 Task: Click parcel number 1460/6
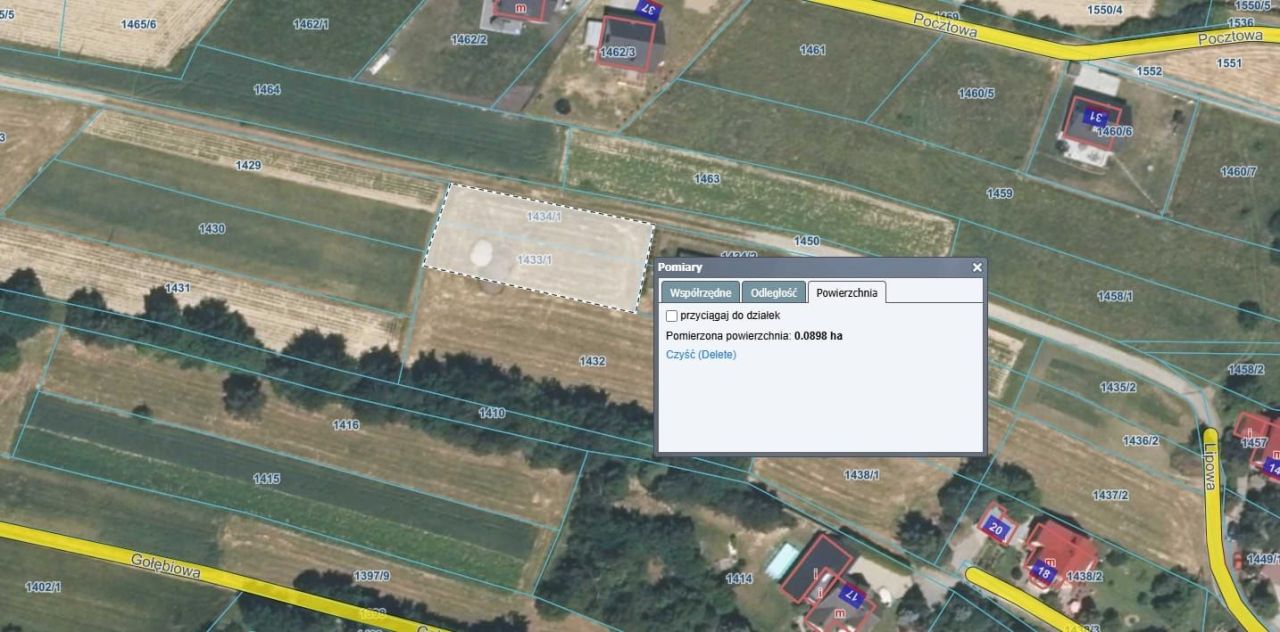[x=1114, y=131]
